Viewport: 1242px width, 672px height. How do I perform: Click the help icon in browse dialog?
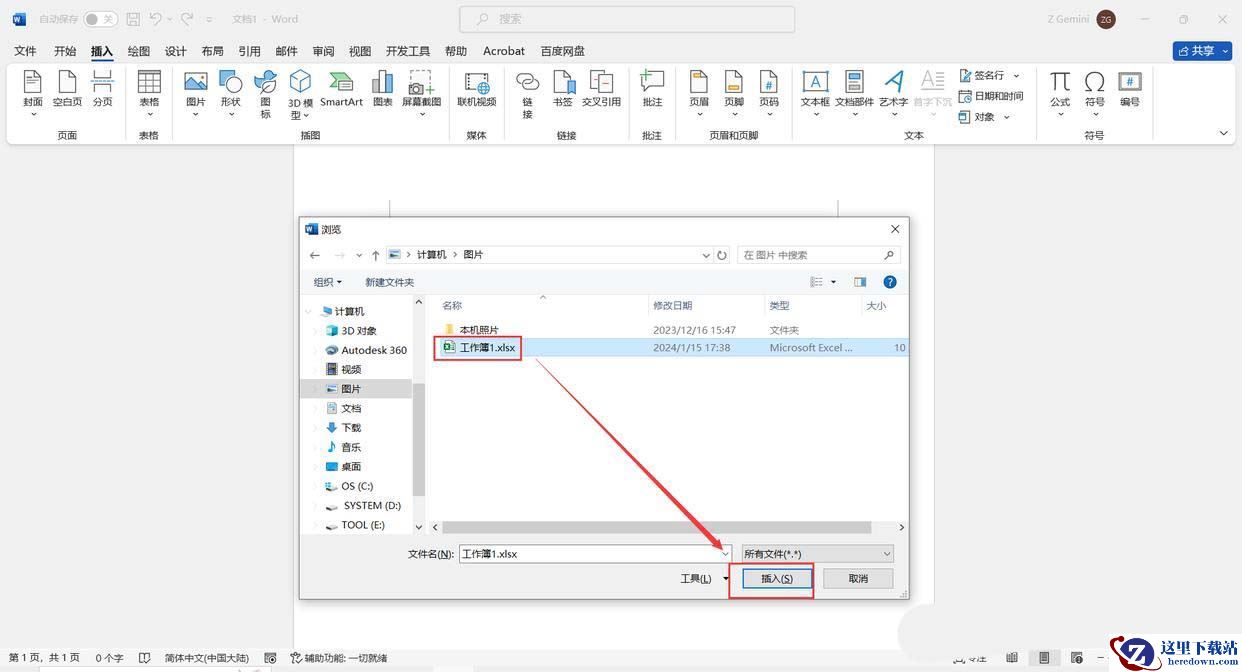coord(890,282)
